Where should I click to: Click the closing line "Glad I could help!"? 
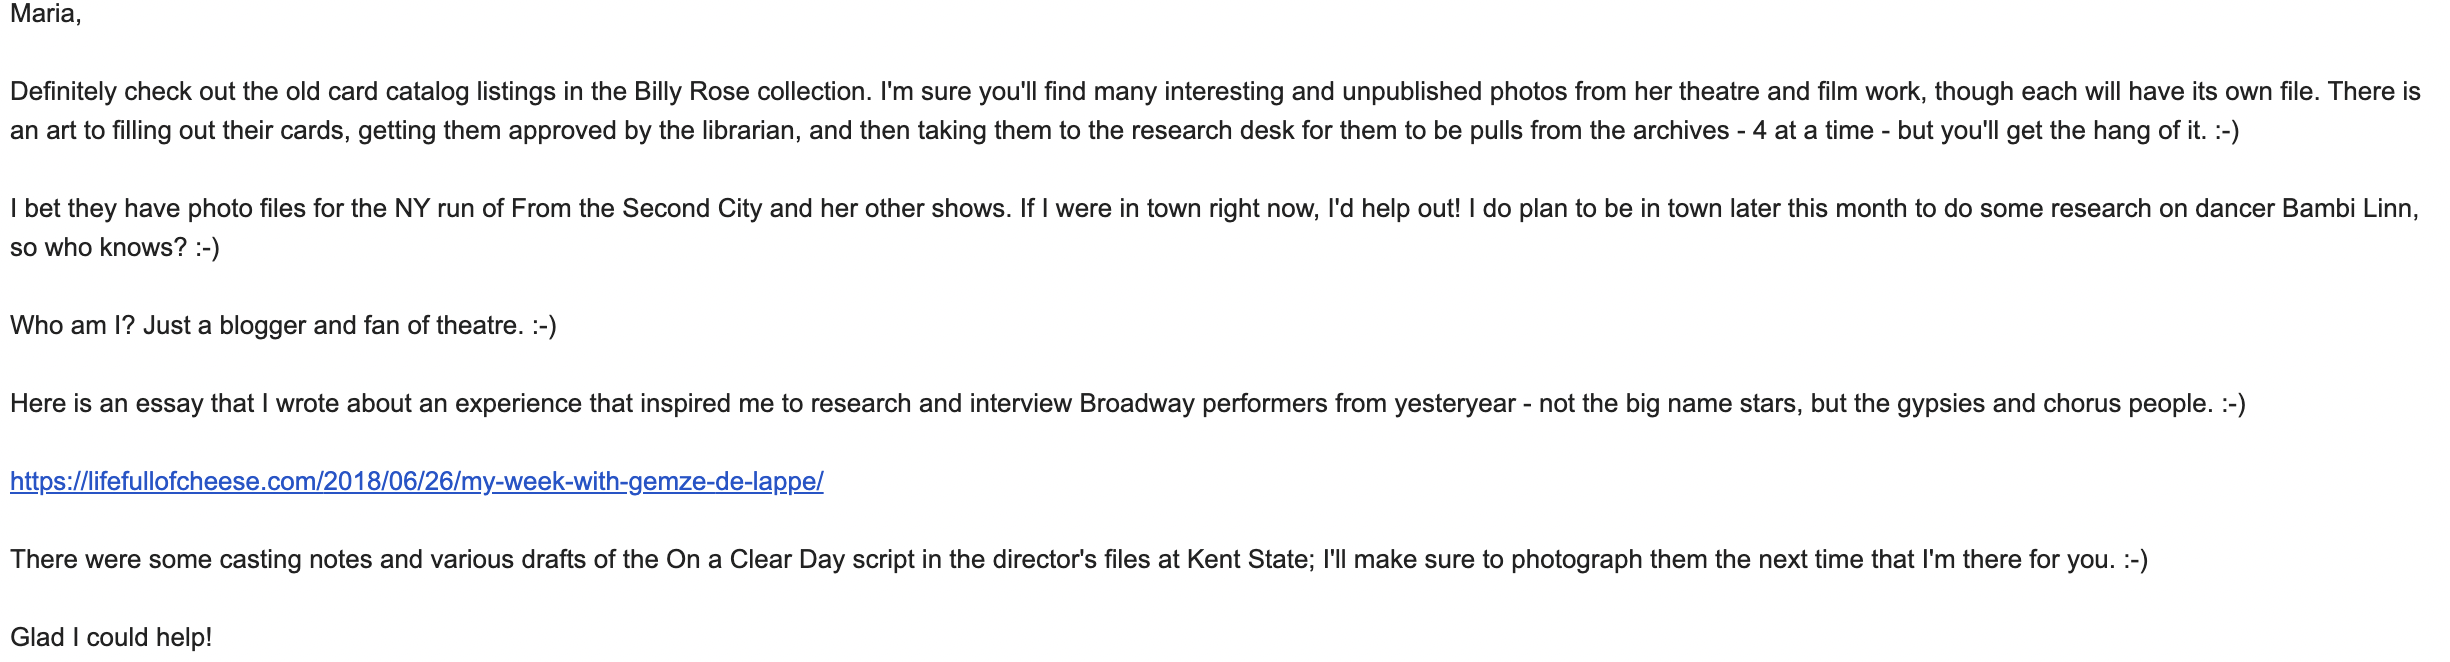111,638
